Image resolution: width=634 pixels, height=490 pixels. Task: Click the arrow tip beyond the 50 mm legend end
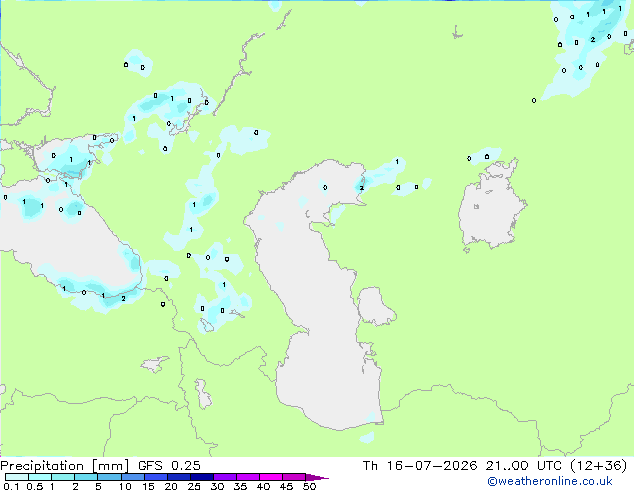319,477
